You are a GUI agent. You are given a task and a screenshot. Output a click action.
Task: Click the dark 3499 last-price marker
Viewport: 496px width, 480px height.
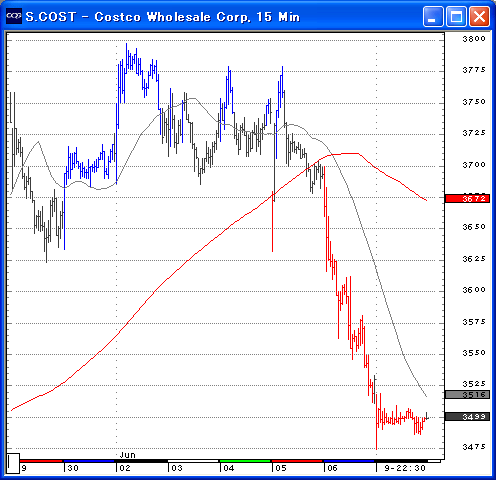[x=467, y=417]
